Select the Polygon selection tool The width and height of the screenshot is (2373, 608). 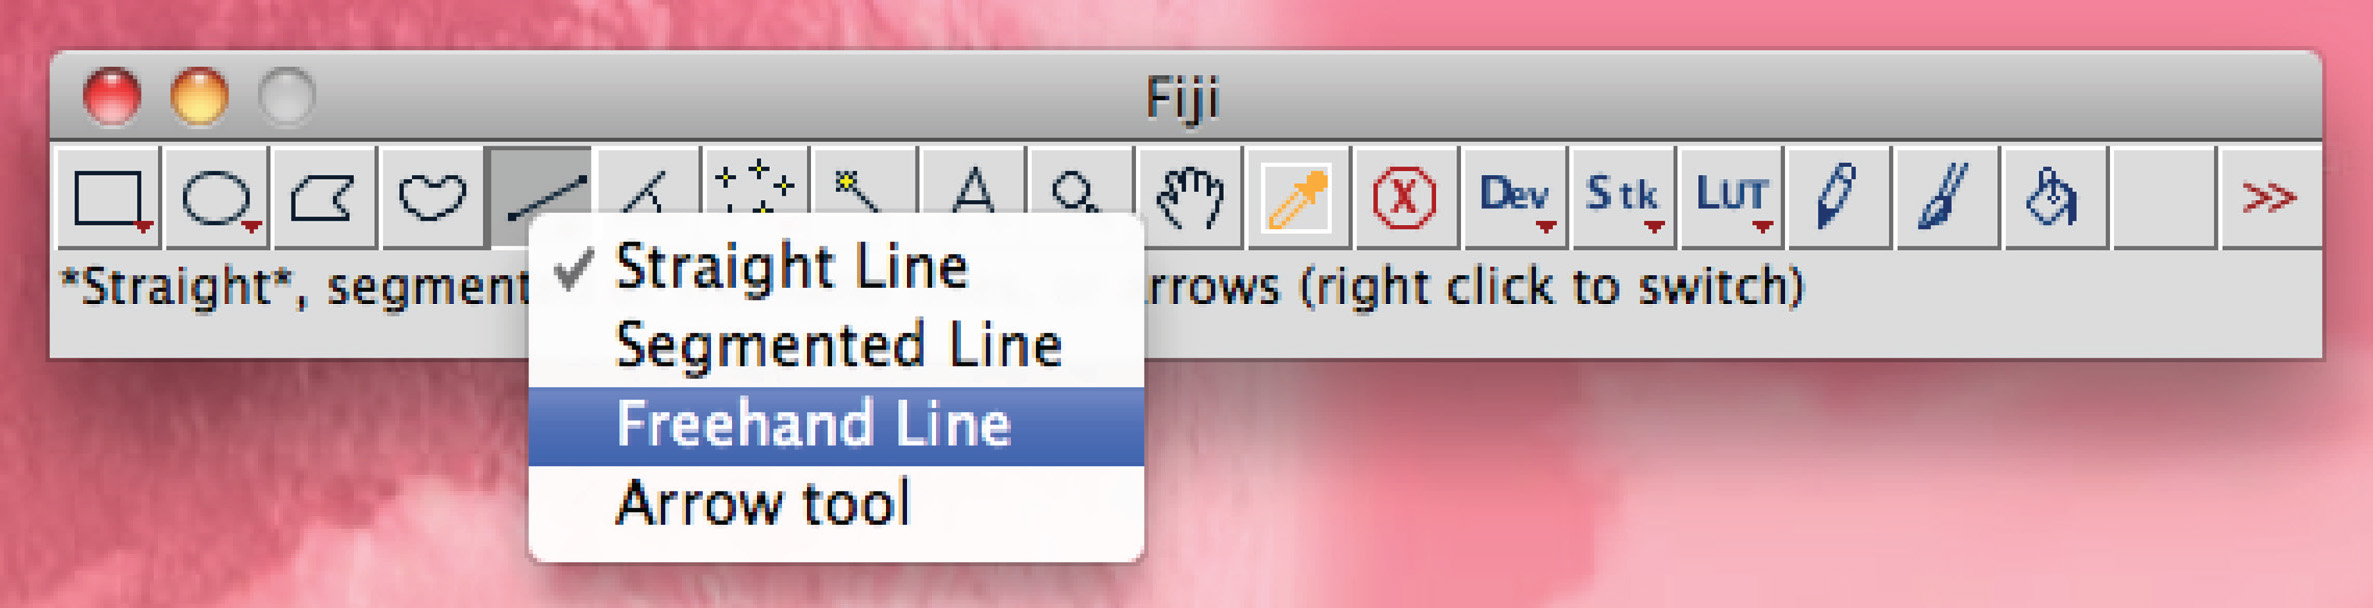click(324, 196)
